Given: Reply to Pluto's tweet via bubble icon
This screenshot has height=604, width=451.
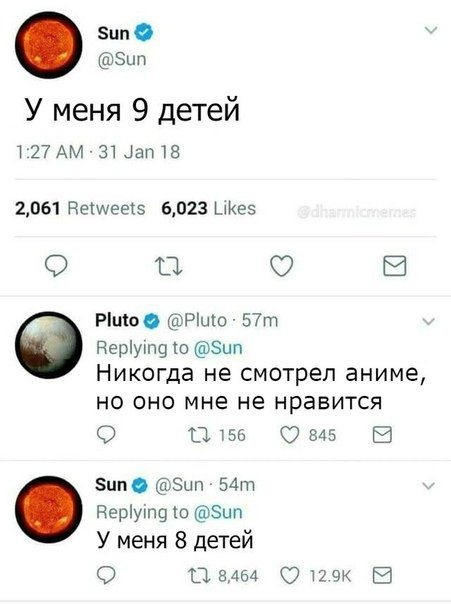Looking at the screenshot, I should click(106, 435).
